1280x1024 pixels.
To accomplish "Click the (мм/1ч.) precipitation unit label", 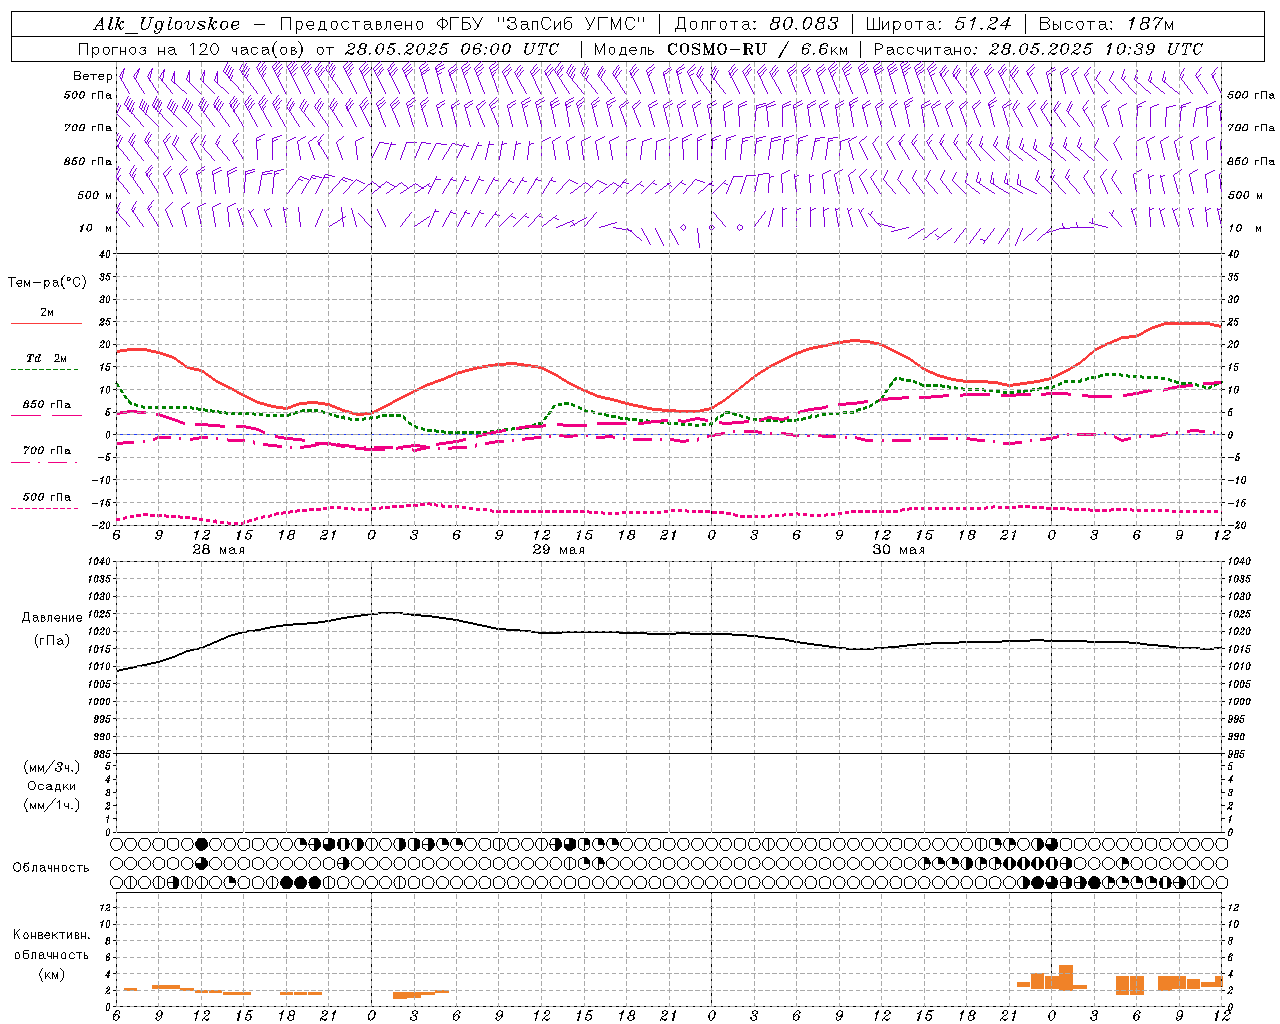I will (52, 805).
